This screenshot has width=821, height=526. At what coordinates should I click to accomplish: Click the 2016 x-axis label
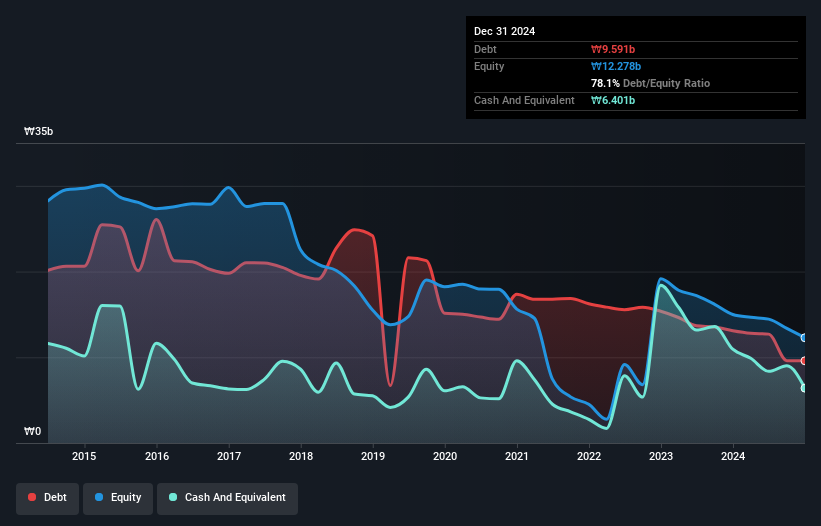tap(157, 456)
